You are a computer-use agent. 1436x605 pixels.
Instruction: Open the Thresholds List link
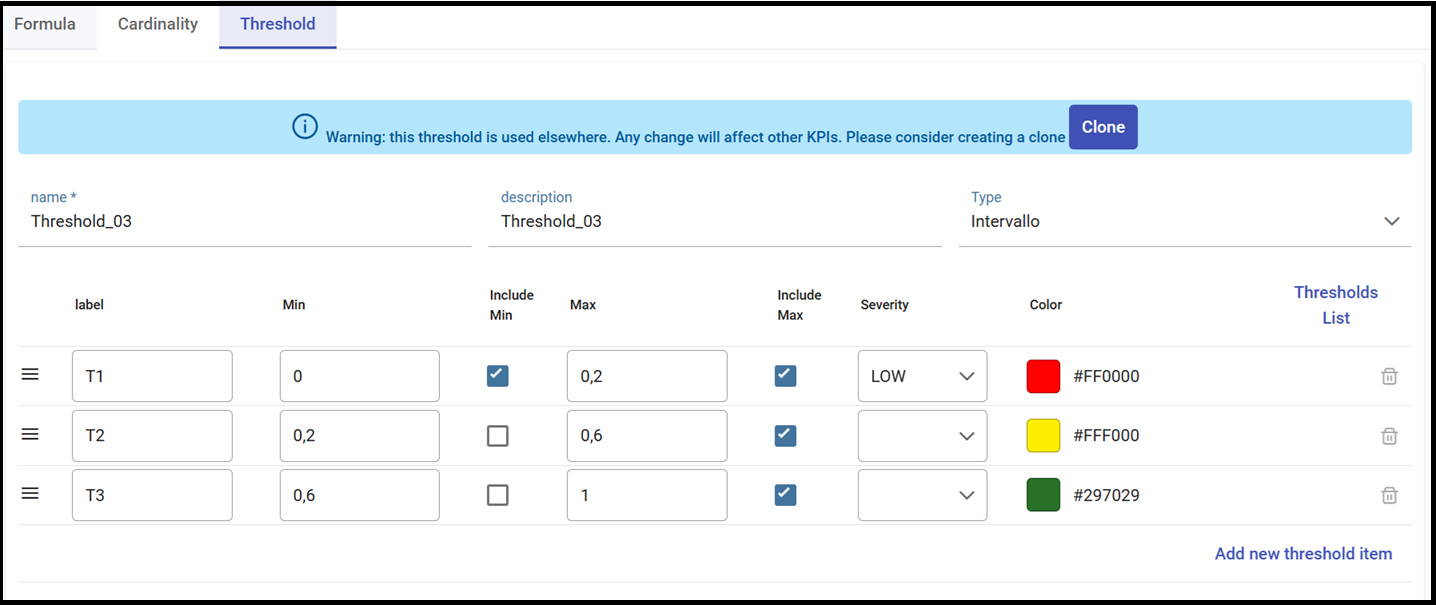pos(1336,305)
